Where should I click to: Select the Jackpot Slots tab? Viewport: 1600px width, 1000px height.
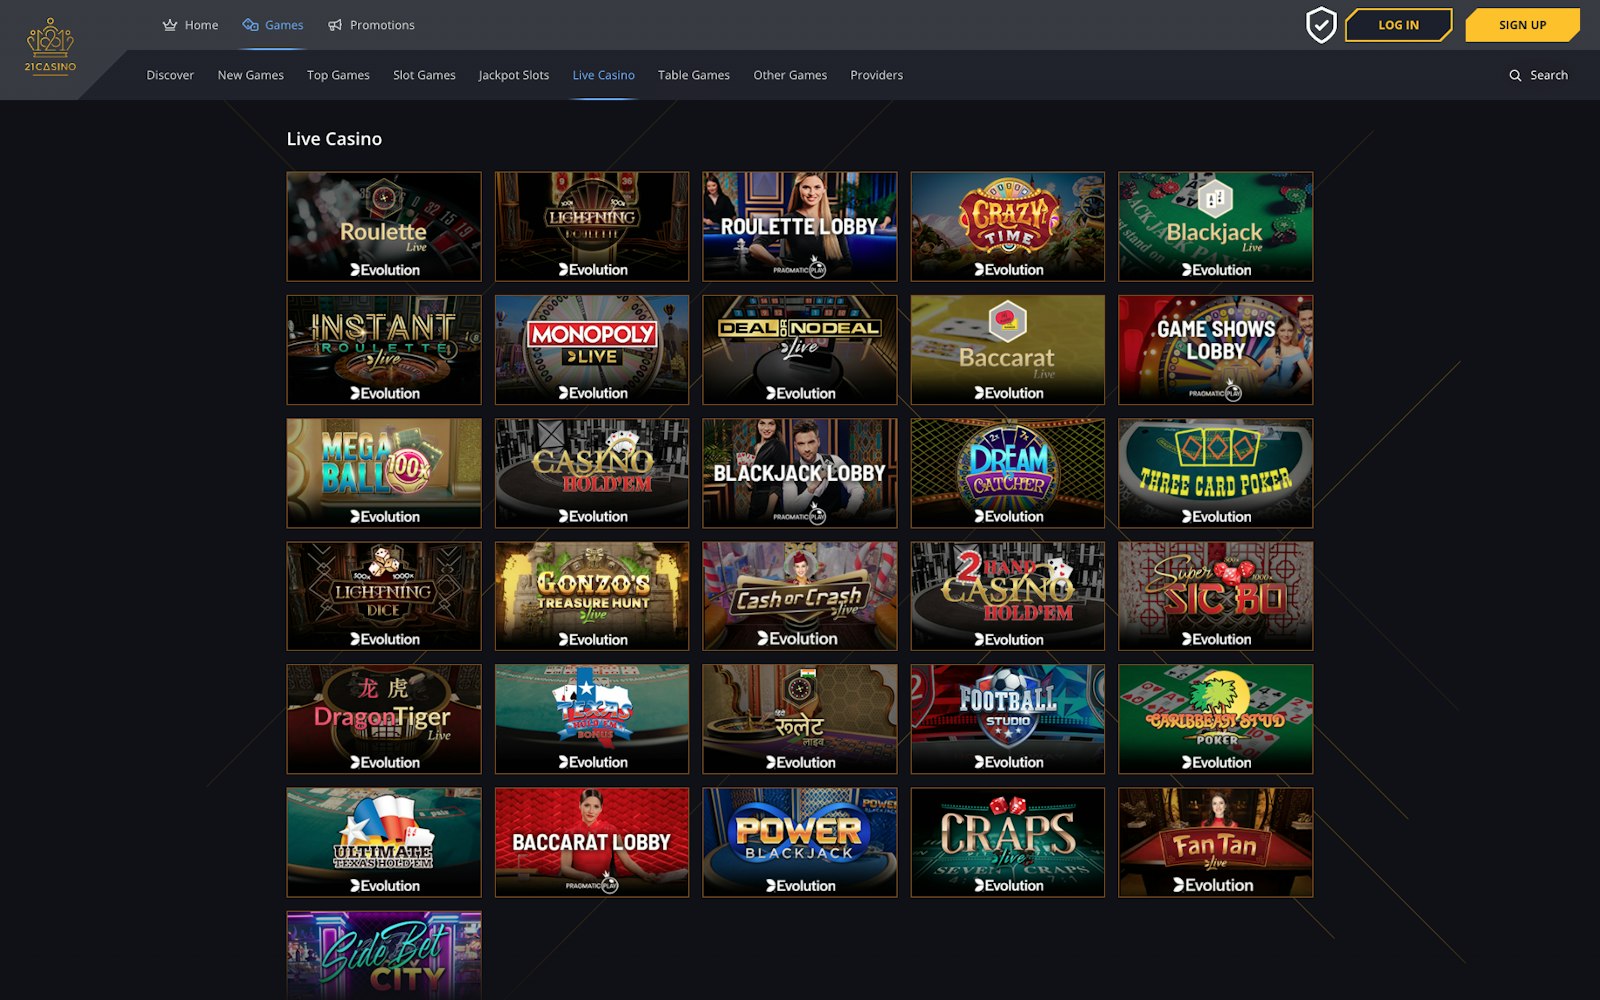pyautogui.click(x=513, y=75)
